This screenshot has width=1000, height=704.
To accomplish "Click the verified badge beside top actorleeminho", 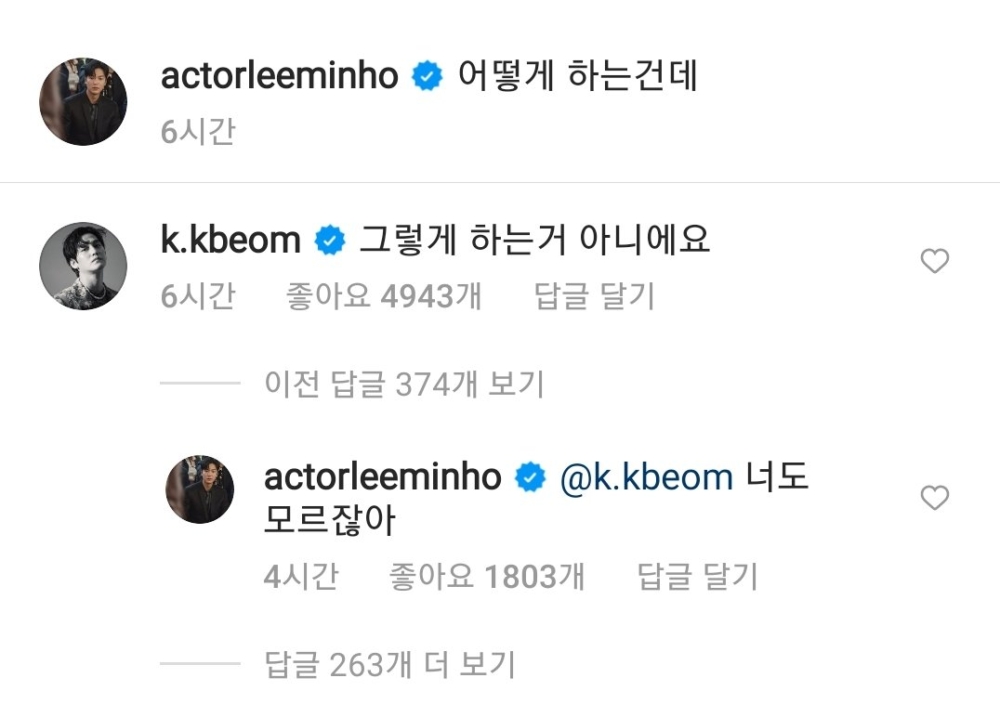I will click(x=427, y=76).
